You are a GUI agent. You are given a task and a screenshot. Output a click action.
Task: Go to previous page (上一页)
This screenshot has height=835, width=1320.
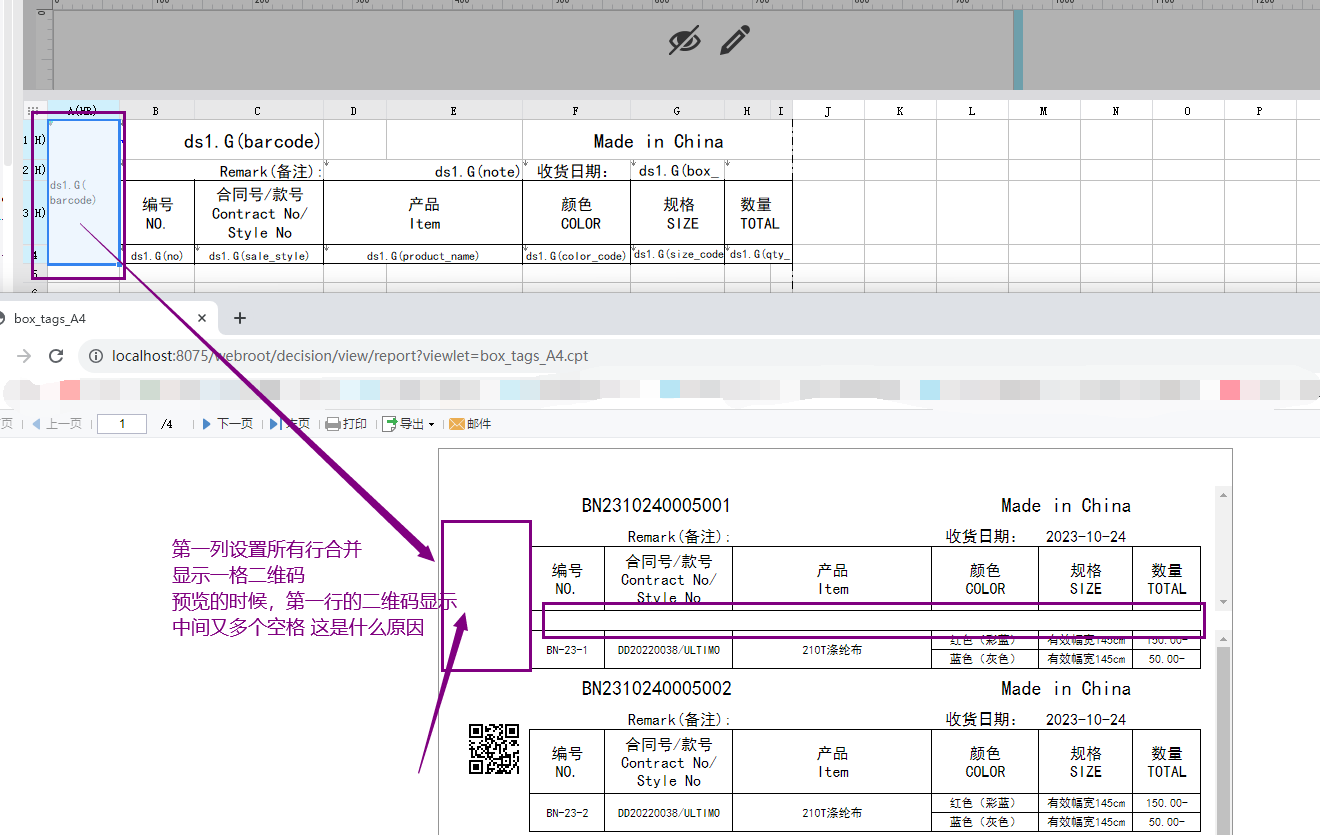tap(57, 424)
